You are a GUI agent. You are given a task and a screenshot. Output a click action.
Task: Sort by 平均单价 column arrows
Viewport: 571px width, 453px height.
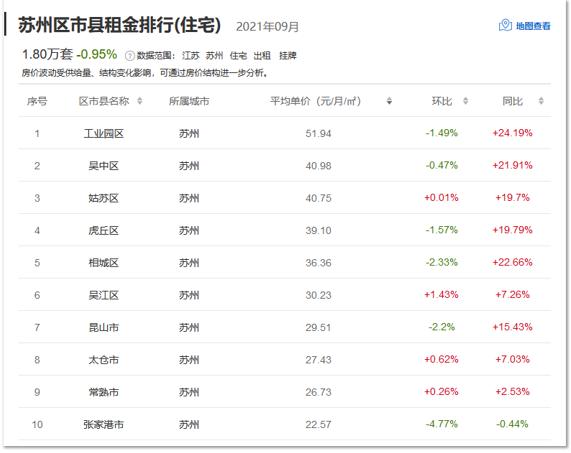coord(389,101)
